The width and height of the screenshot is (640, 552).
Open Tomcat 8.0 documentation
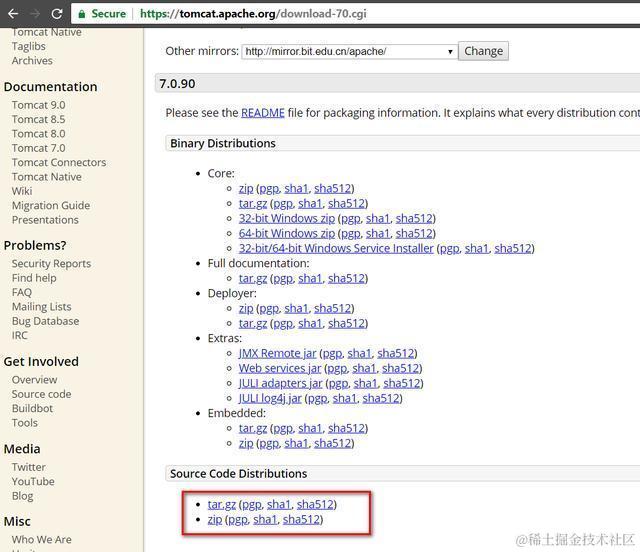(x=38, y=134)
